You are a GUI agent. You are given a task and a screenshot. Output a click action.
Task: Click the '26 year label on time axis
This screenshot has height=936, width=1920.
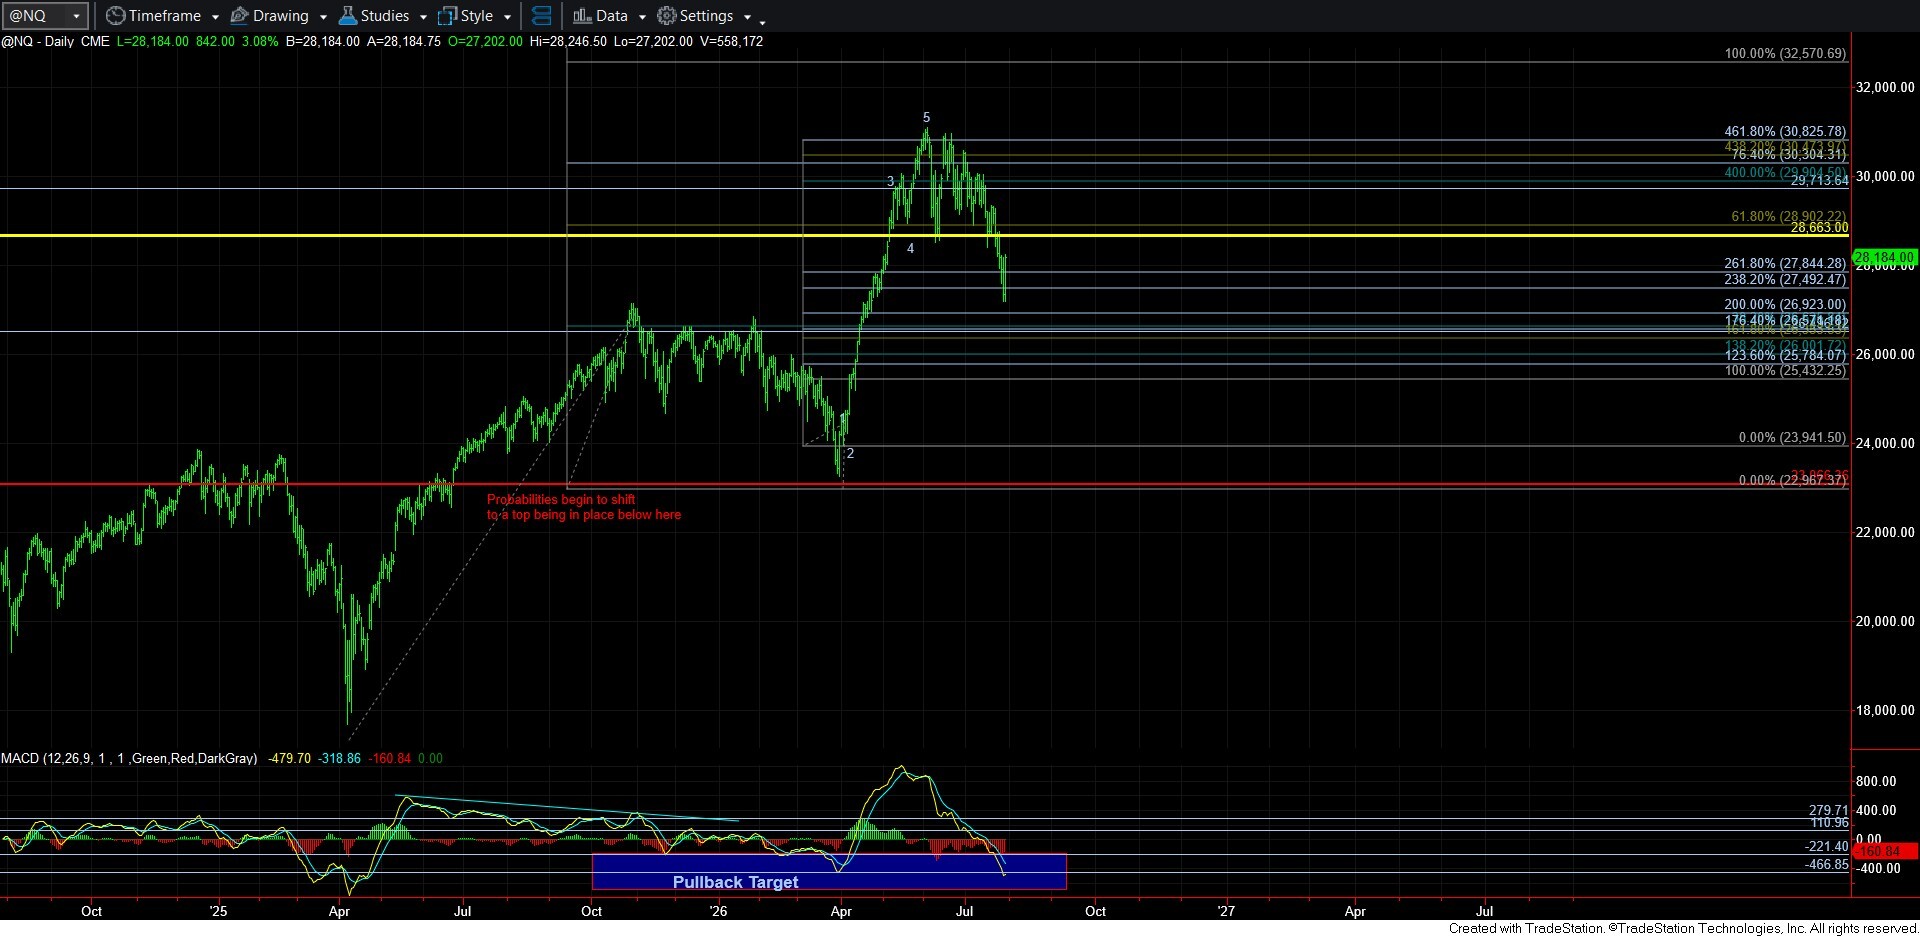718,911
